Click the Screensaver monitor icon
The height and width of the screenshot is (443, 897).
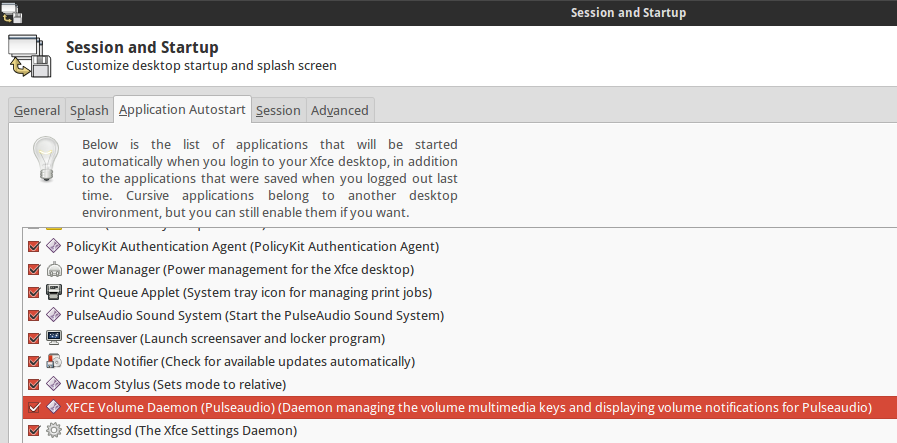point(54,338)
